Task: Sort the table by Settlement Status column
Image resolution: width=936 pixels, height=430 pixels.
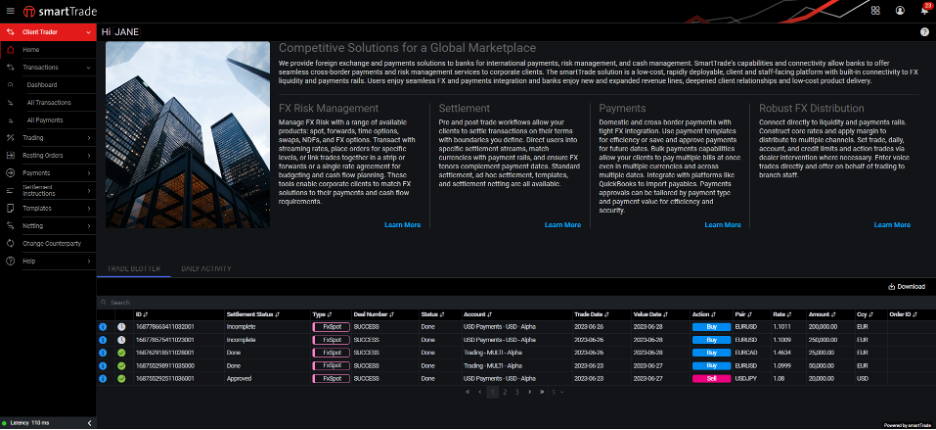Action: (252, 314)
